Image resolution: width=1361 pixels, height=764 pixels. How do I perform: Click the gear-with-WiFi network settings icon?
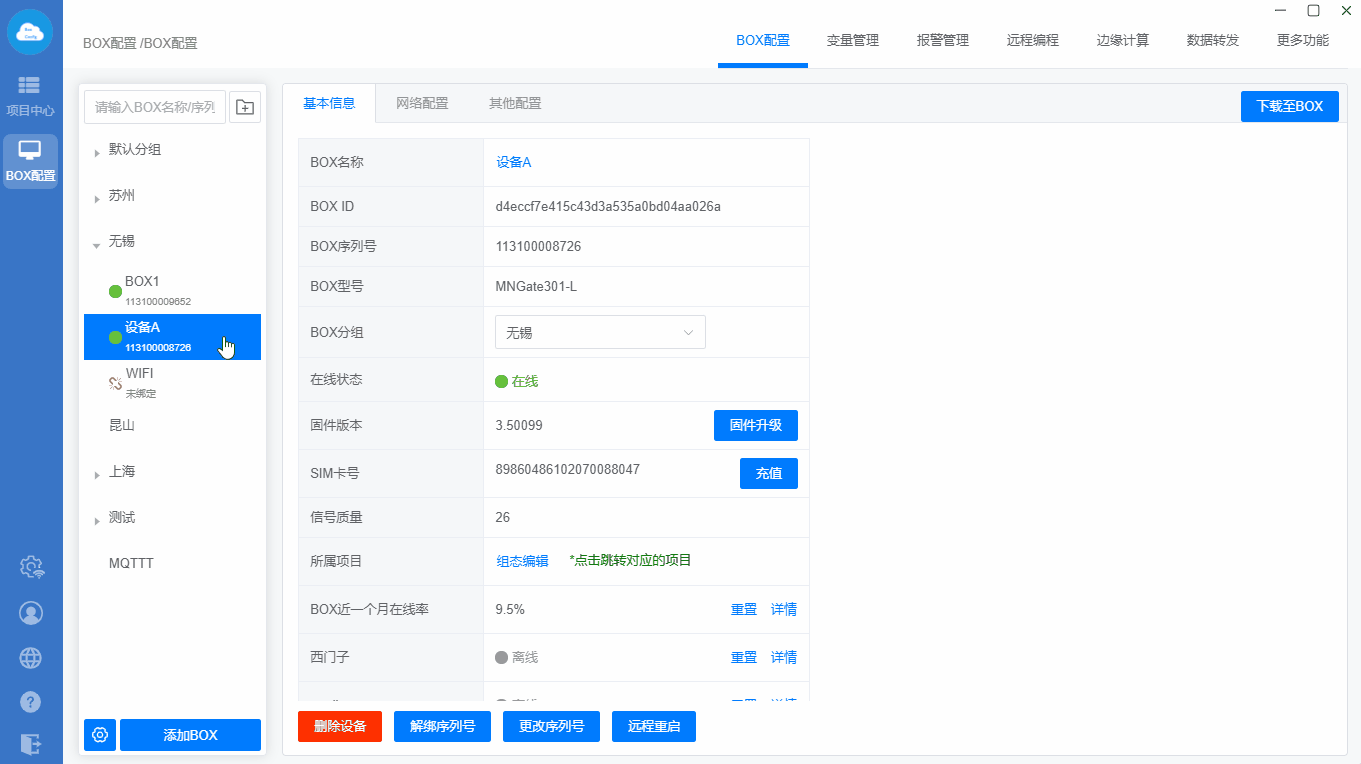click(31, 567)
